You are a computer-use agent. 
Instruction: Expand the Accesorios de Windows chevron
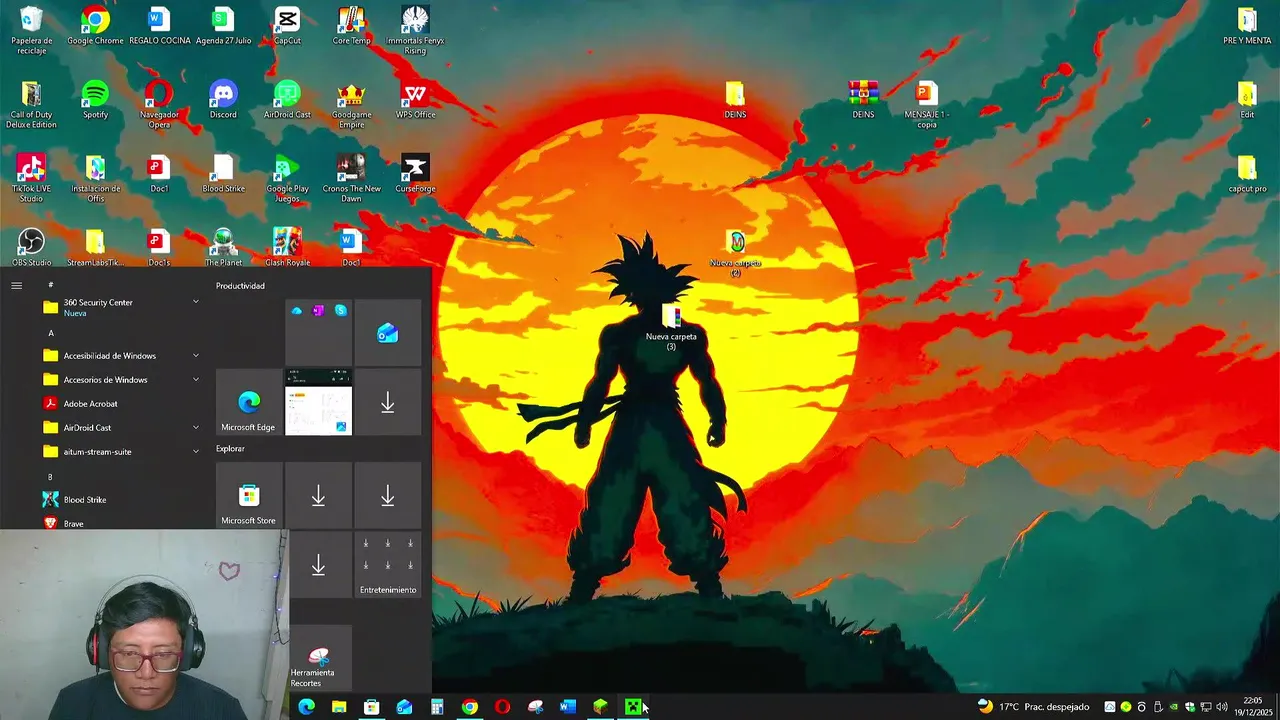point(195,379)
